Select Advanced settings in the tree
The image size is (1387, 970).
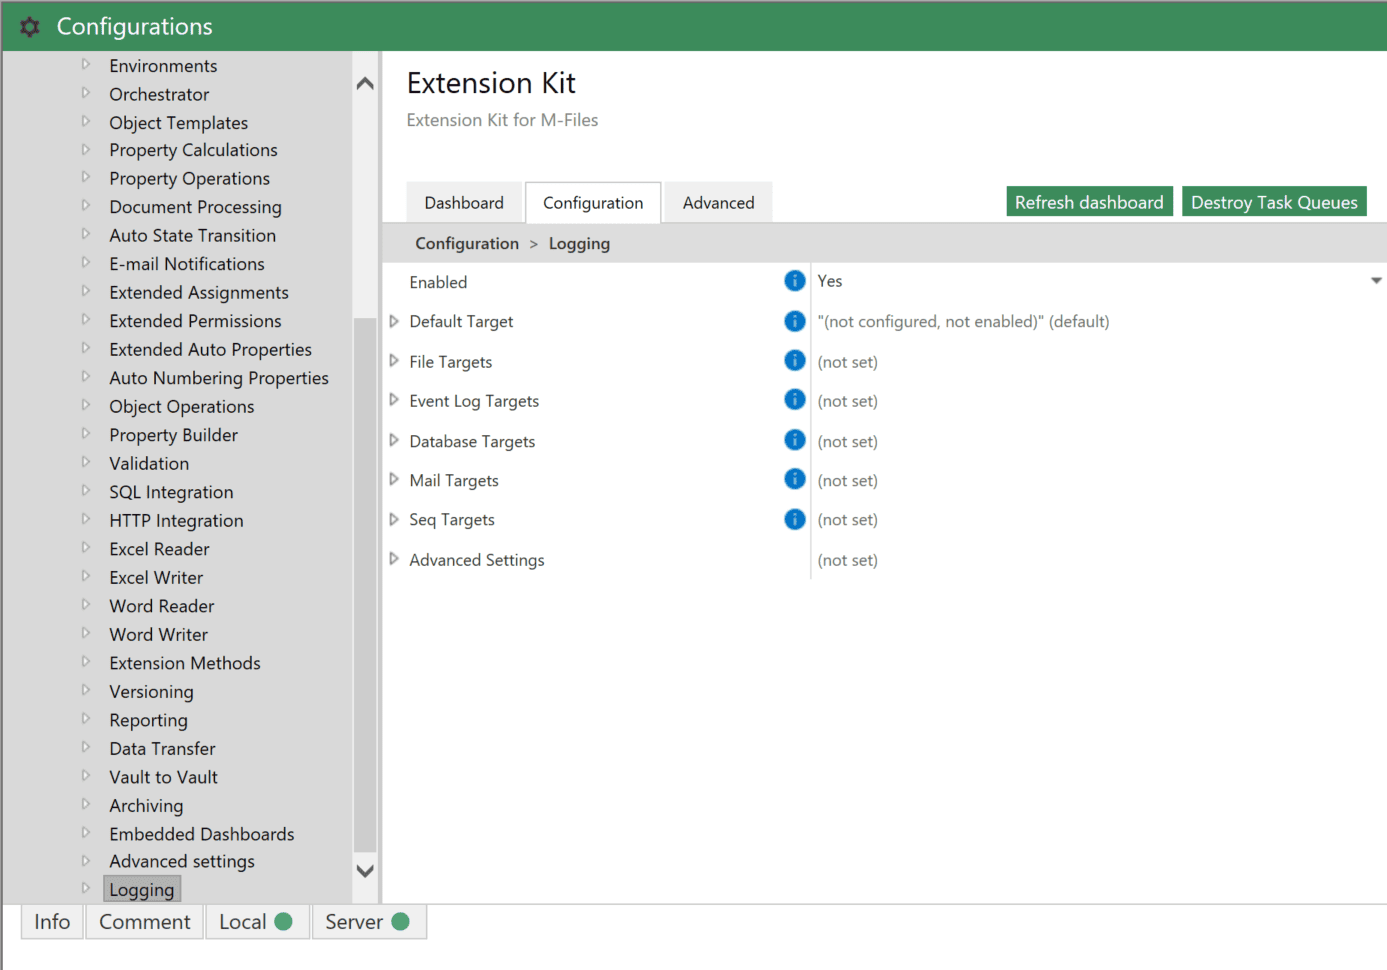182,861
